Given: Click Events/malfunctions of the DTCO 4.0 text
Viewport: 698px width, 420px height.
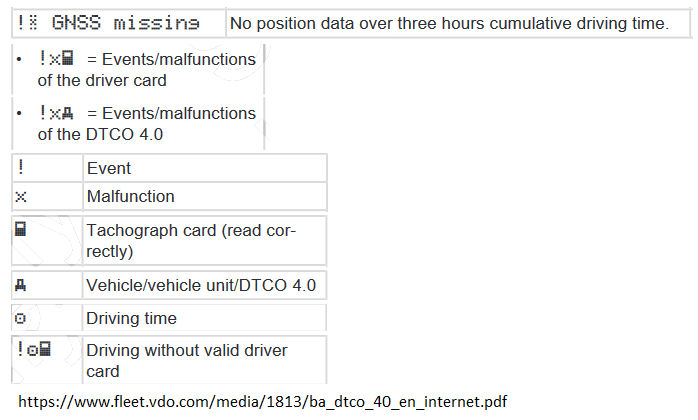Looking at the screenshot, I should (x=147, y=123).
